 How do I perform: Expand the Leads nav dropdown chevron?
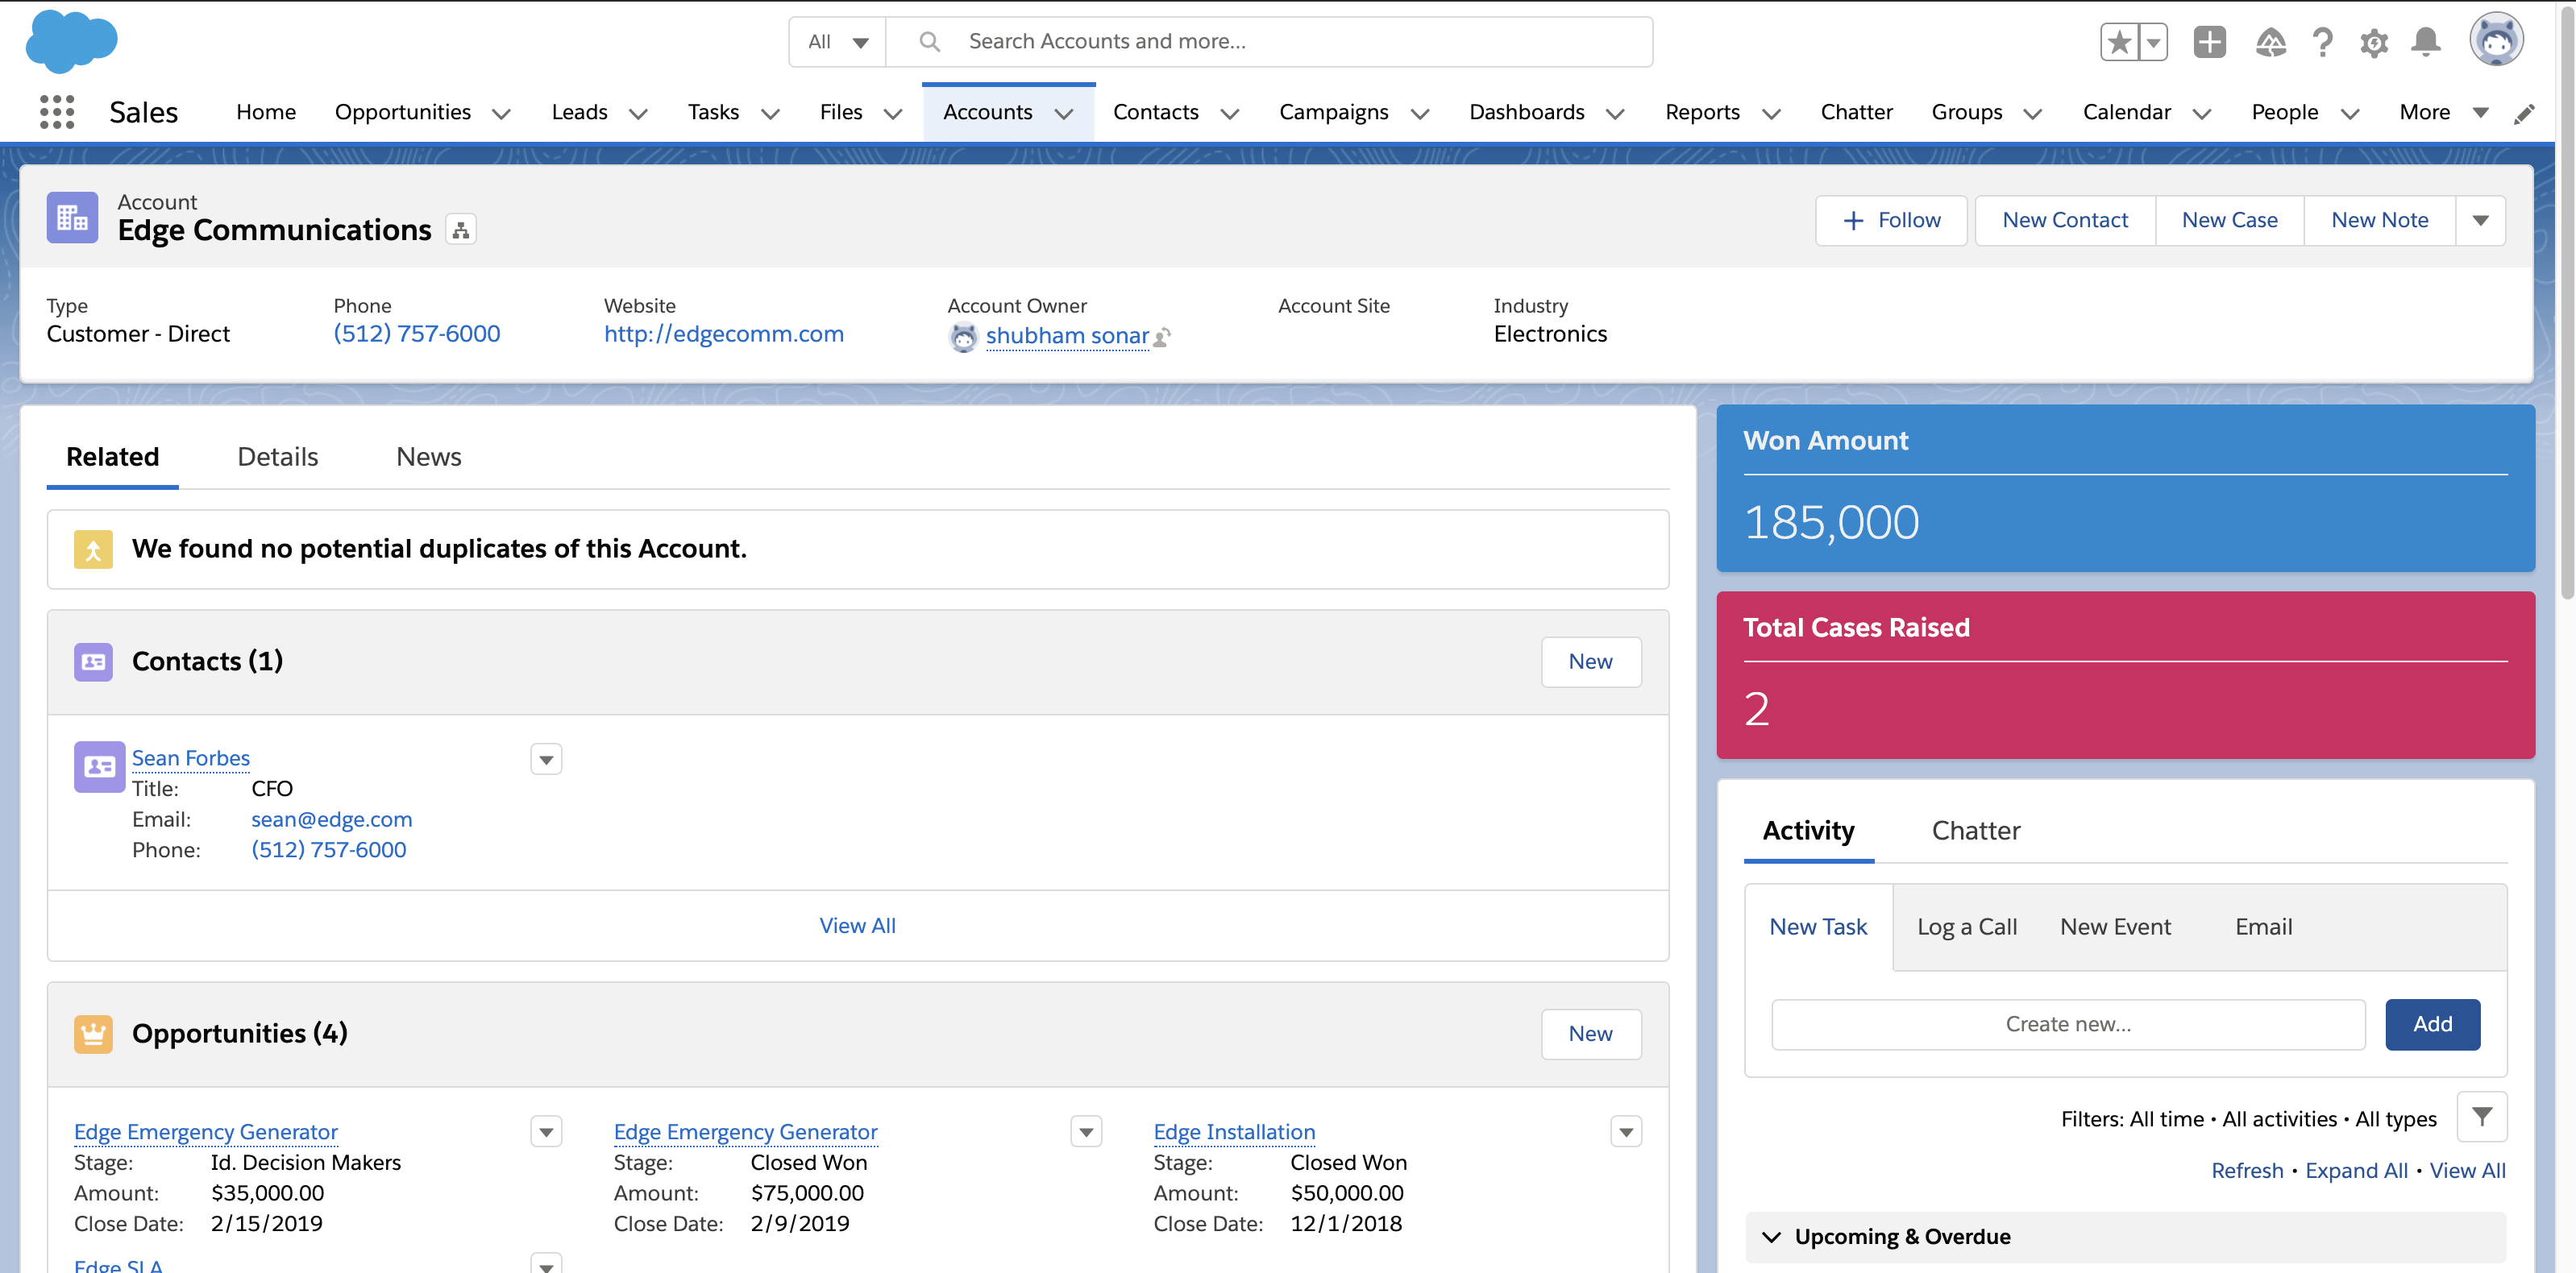pos(638,114)
